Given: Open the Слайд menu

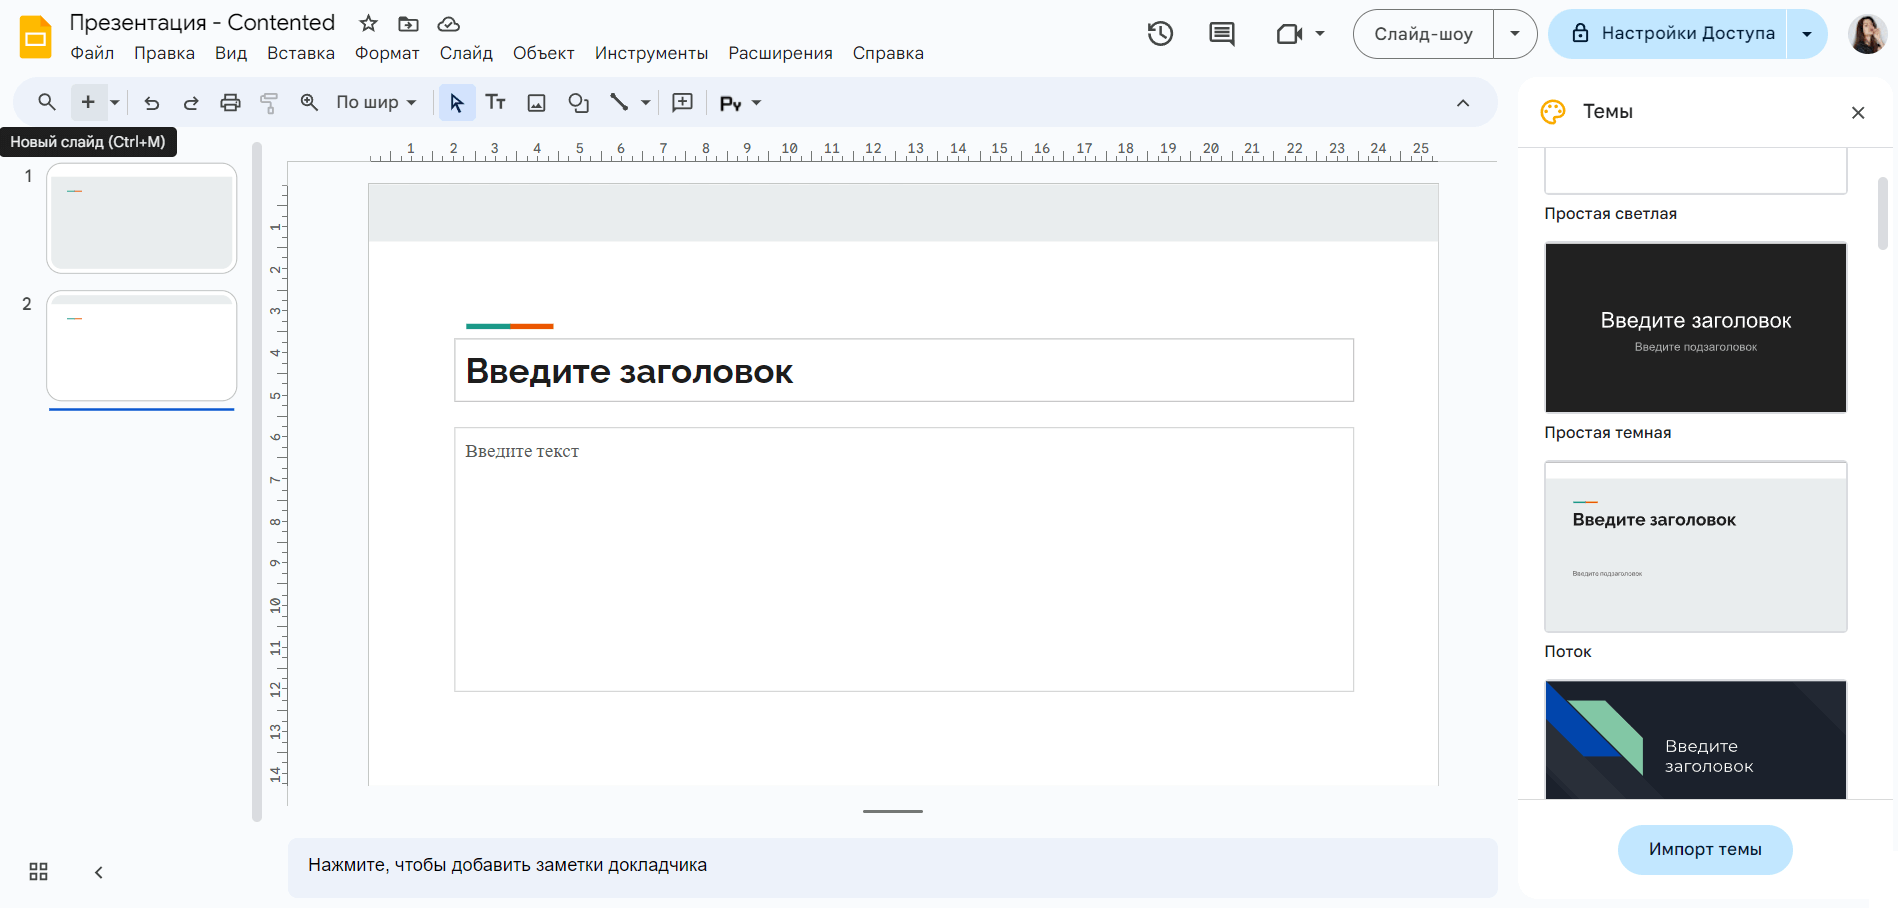Looking at the screenshot, I should tap(466, 53).
